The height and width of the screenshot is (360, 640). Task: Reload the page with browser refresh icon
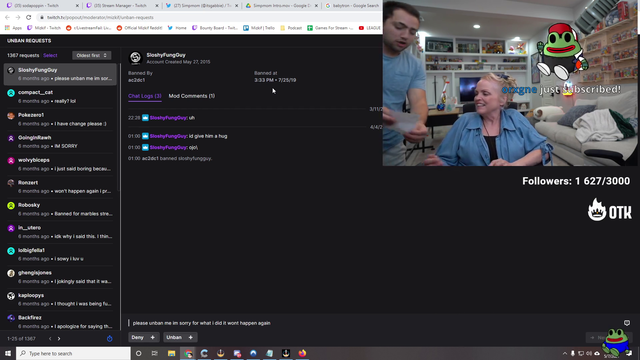(29, 17)
